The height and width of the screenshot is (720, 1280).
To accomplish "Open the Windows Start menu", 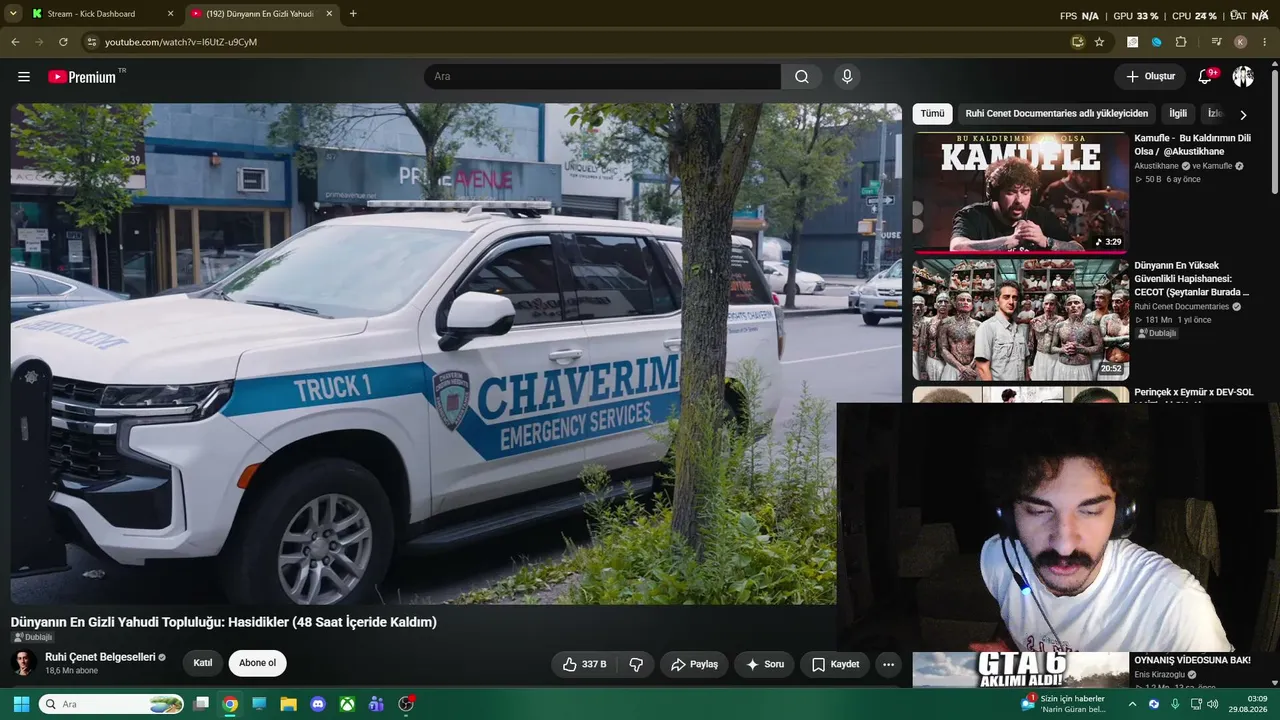I will 21,704.
